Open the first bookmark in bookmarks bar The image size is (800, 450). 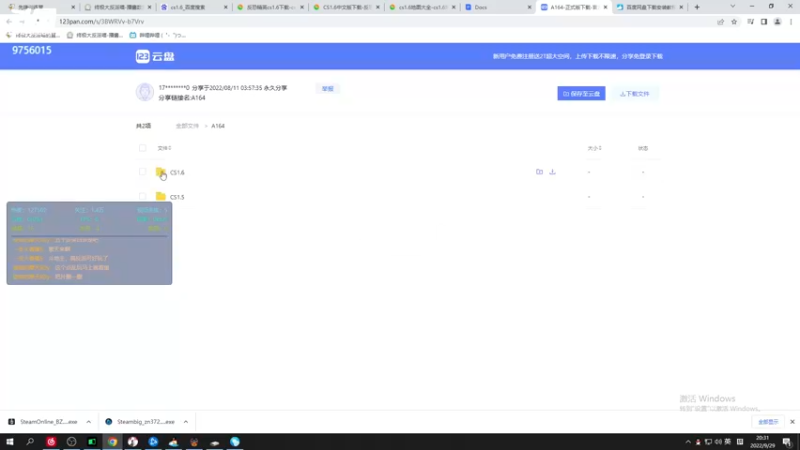pos(33,35)
